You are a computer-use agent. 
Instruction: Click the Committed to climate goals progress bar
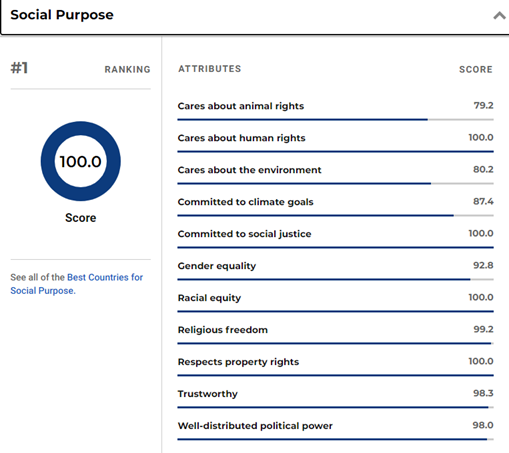point(335,215)
